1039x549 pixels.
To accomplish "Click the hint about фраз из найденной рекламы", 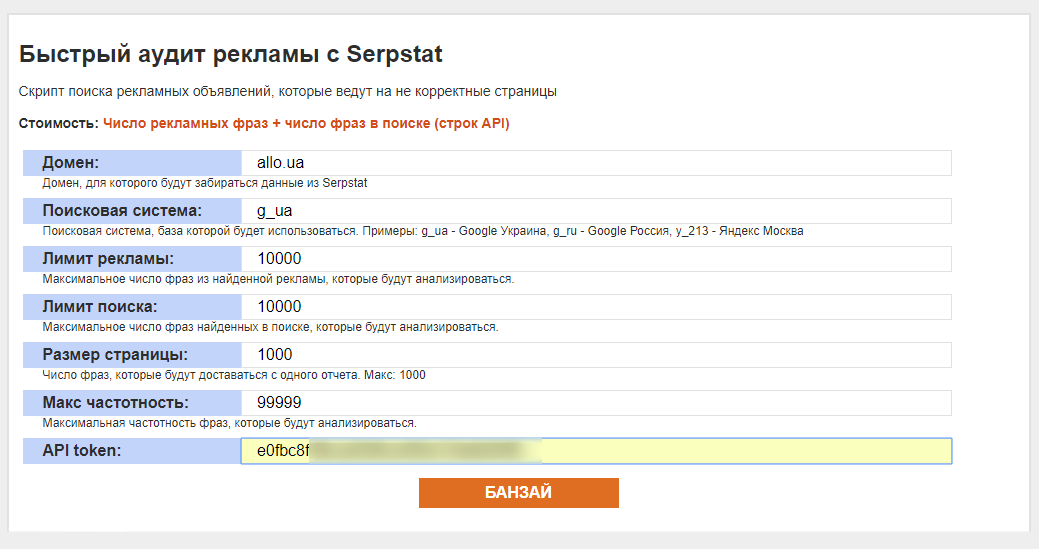I will (x=278, y=279).
